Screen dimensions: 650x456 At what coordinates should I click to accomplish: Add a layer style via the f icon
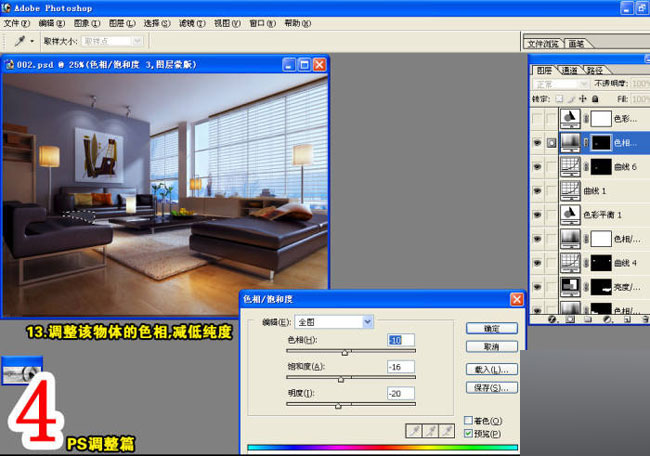552,319
